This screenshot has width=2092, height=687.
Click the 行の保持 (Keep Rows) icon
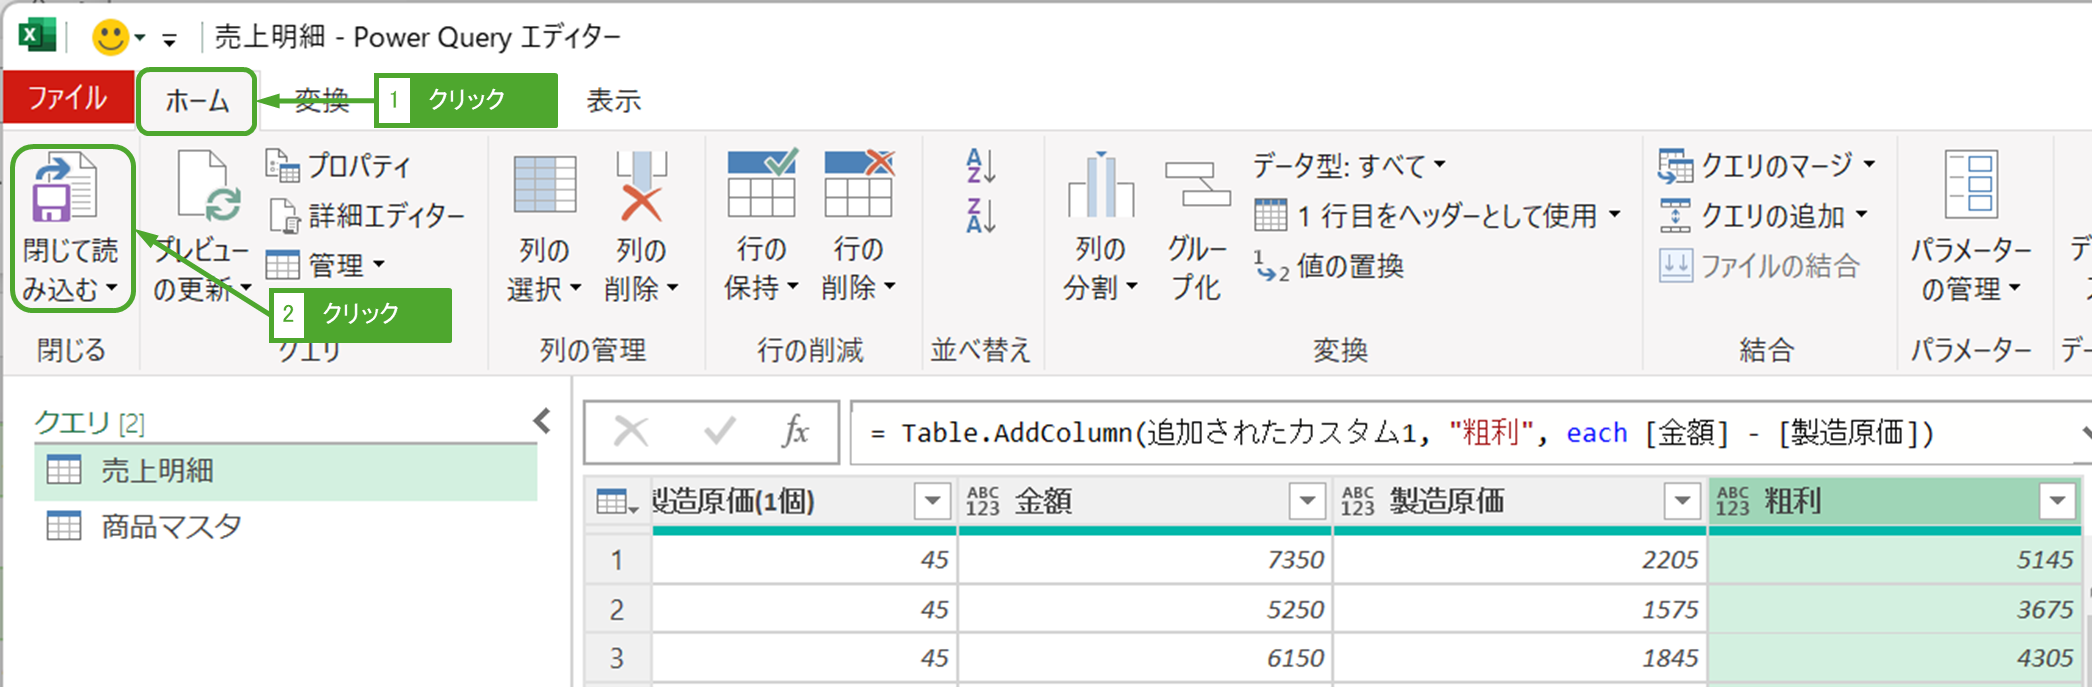pos(761,185)
